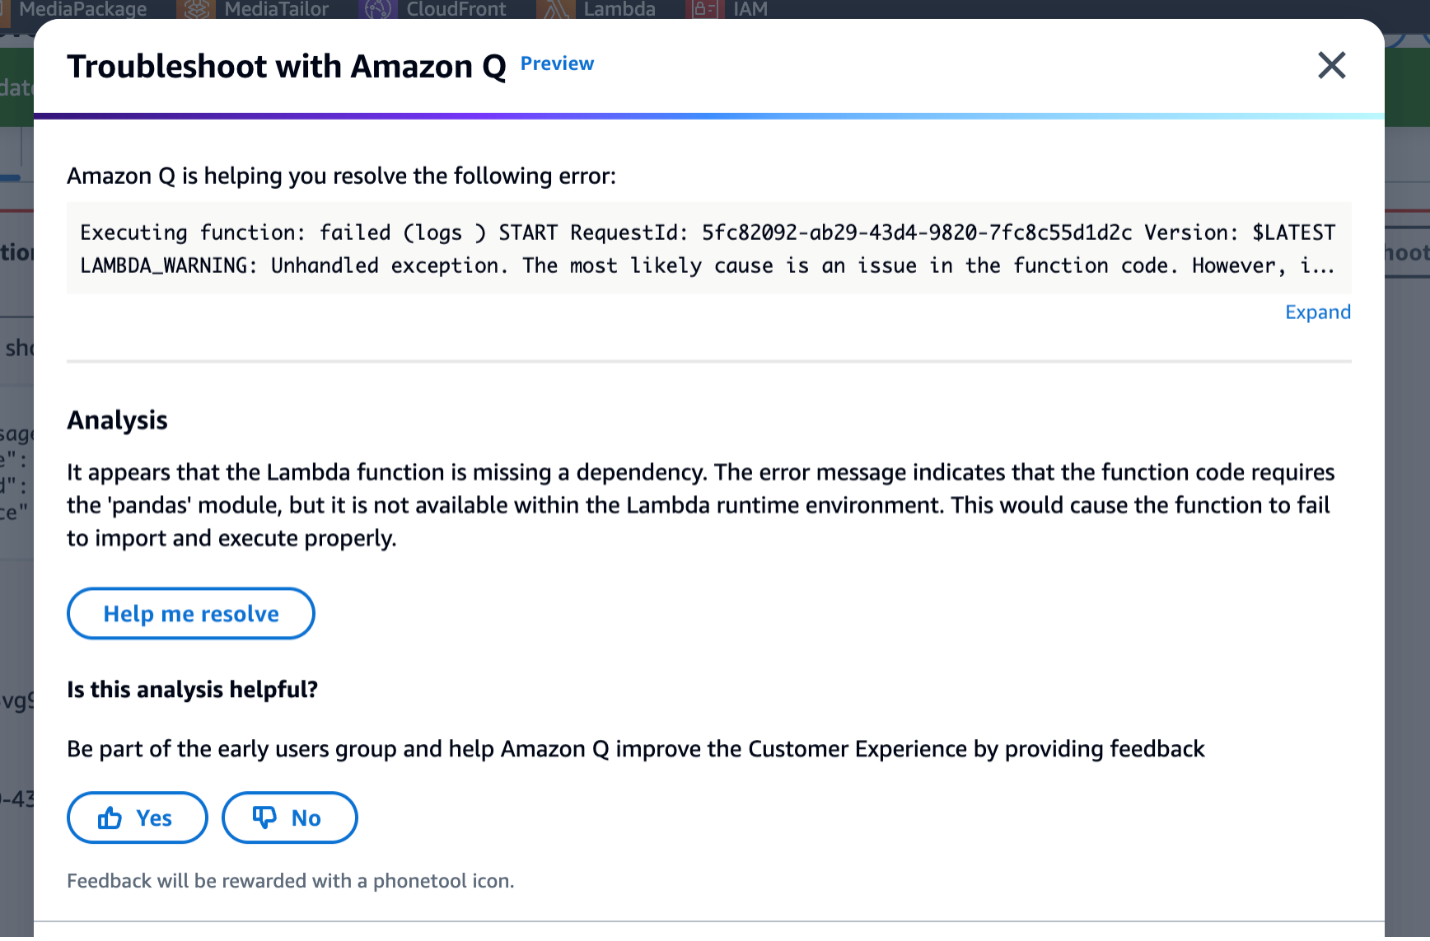Viewport: 1430px width, 941px height.
Task: Answer Yes to the analysis feedback question
Action: 137,817
